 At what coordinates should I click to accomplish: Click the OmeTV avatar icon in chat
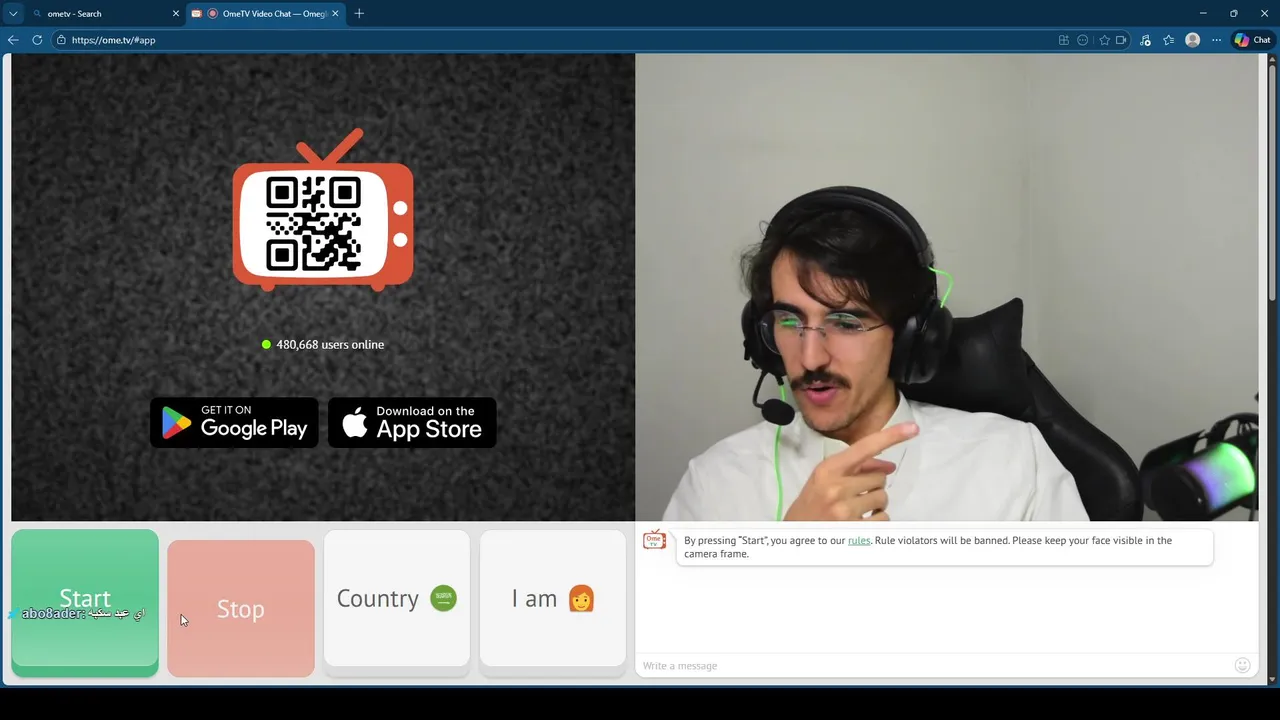coord(654,540)
